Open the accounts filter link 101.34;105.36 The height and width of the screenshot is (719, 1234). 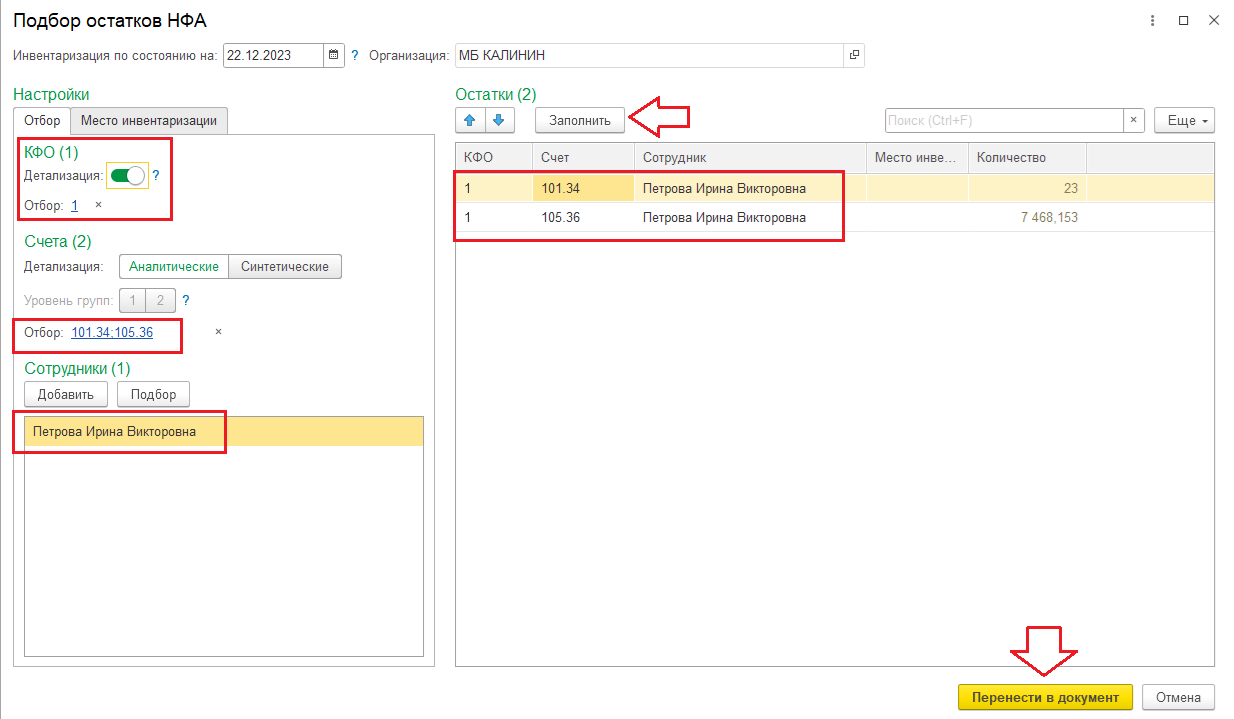pos(112,332)
